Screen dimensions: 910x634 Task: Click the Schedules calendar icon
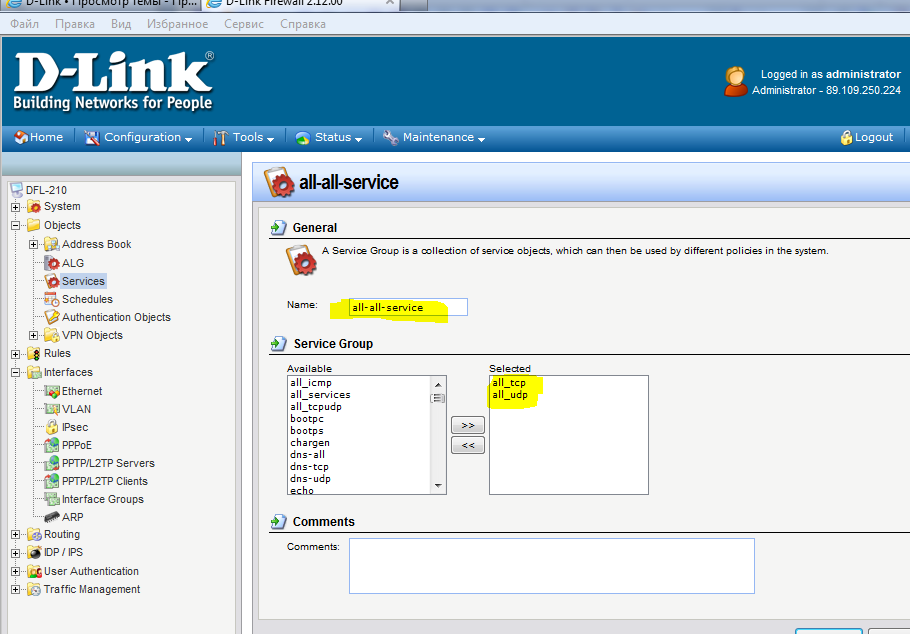52,300
